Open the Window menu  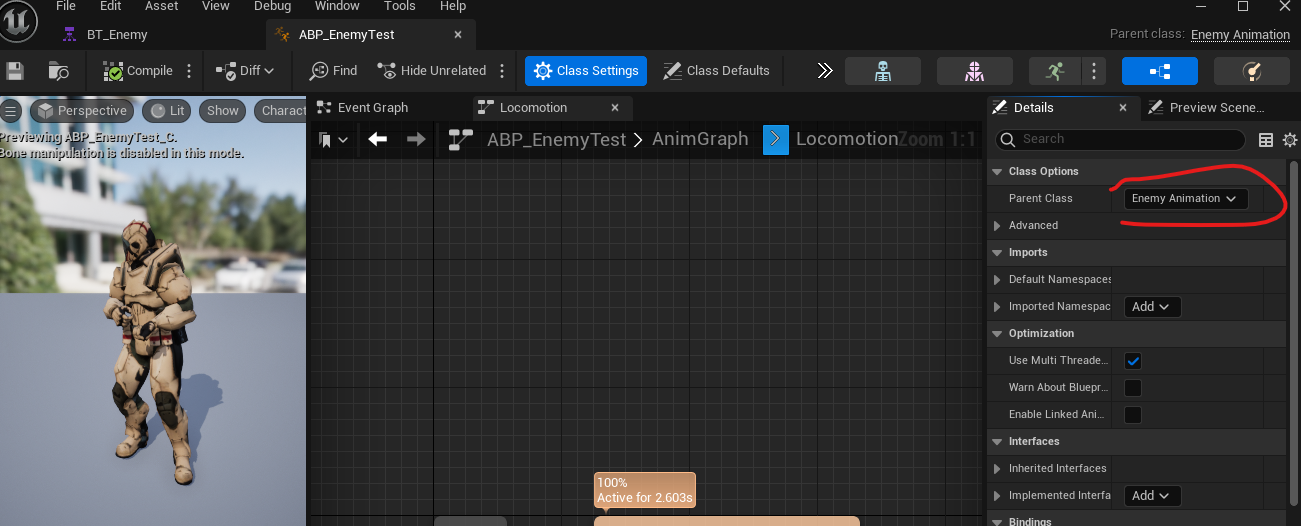(337, 6)
